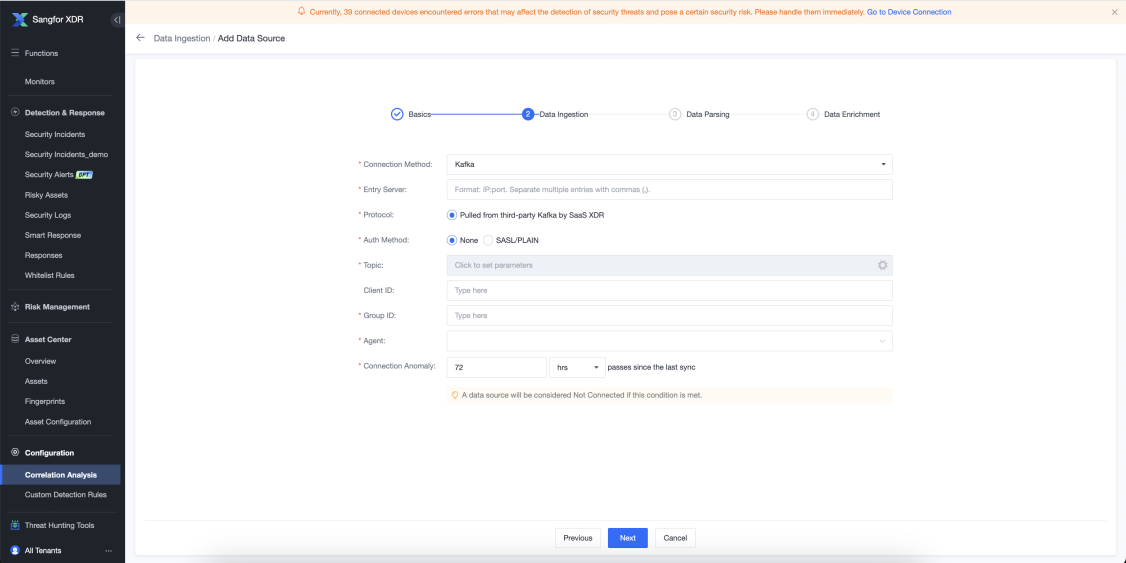Screen dimensions: 1126x563
Task: Click the Previous button
Action: [x=577, y=538]
